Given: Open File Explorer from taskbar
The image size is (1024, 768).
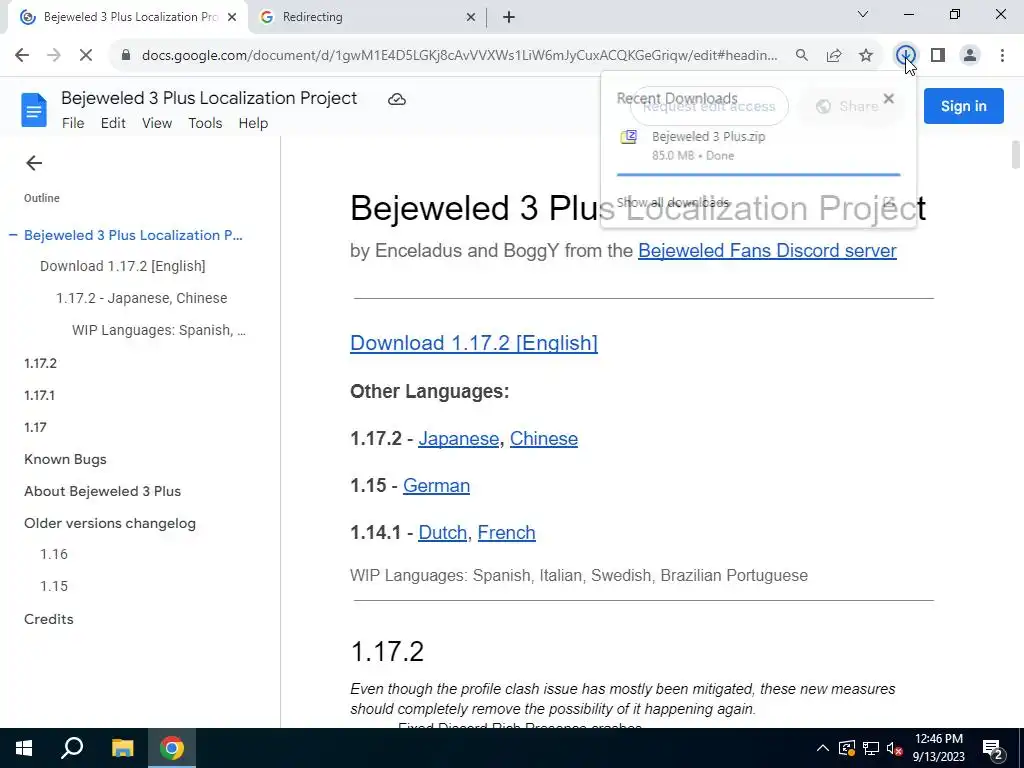Looking at the screenshot, I should (x=122, y=748).
